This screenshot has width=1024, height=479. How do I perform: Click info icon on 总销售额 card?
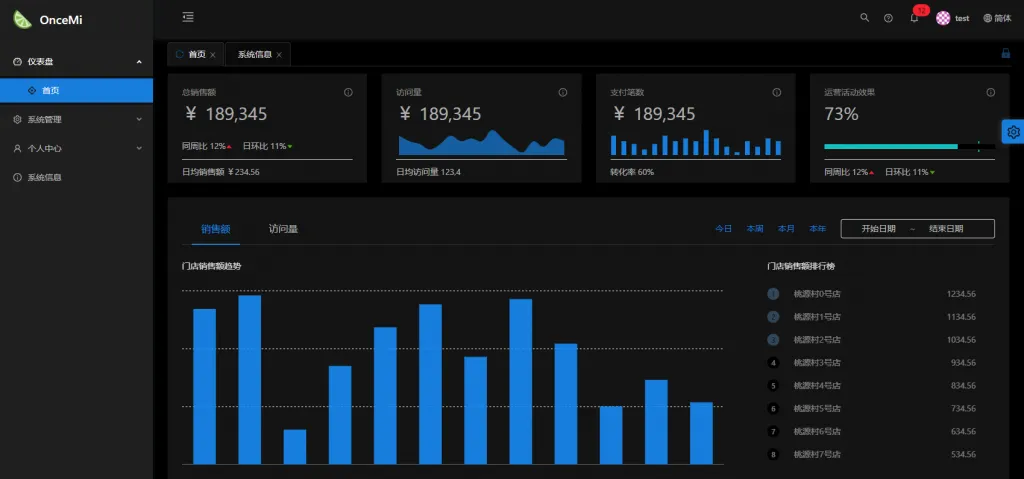click(348, 92)
